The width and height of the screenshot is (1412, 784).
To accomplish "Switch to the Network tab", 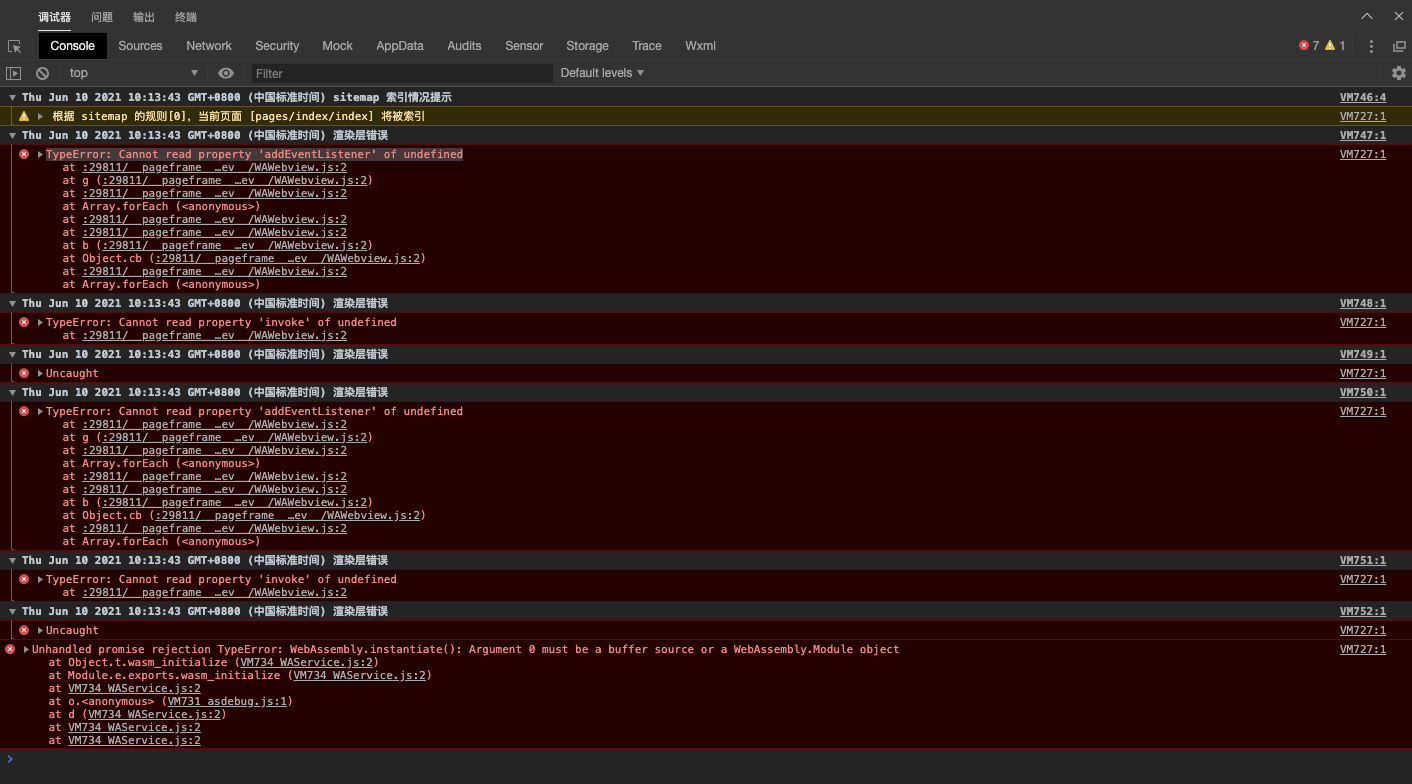I will tap(209, 46).
